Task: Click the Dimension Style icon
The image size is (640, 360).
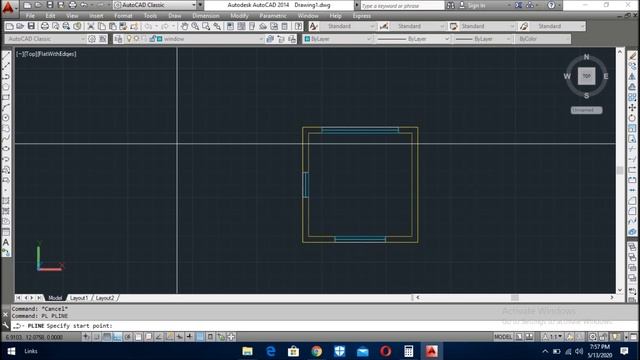Action: click(x=384, y=26)
